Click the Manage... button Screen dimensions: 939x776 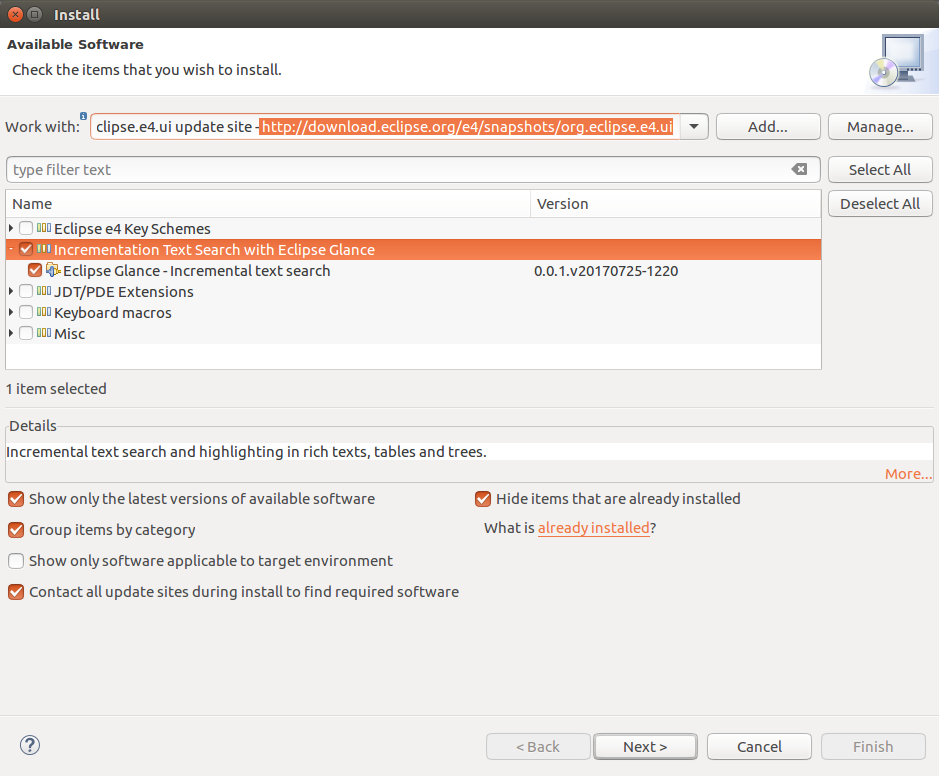pos(880,126)
